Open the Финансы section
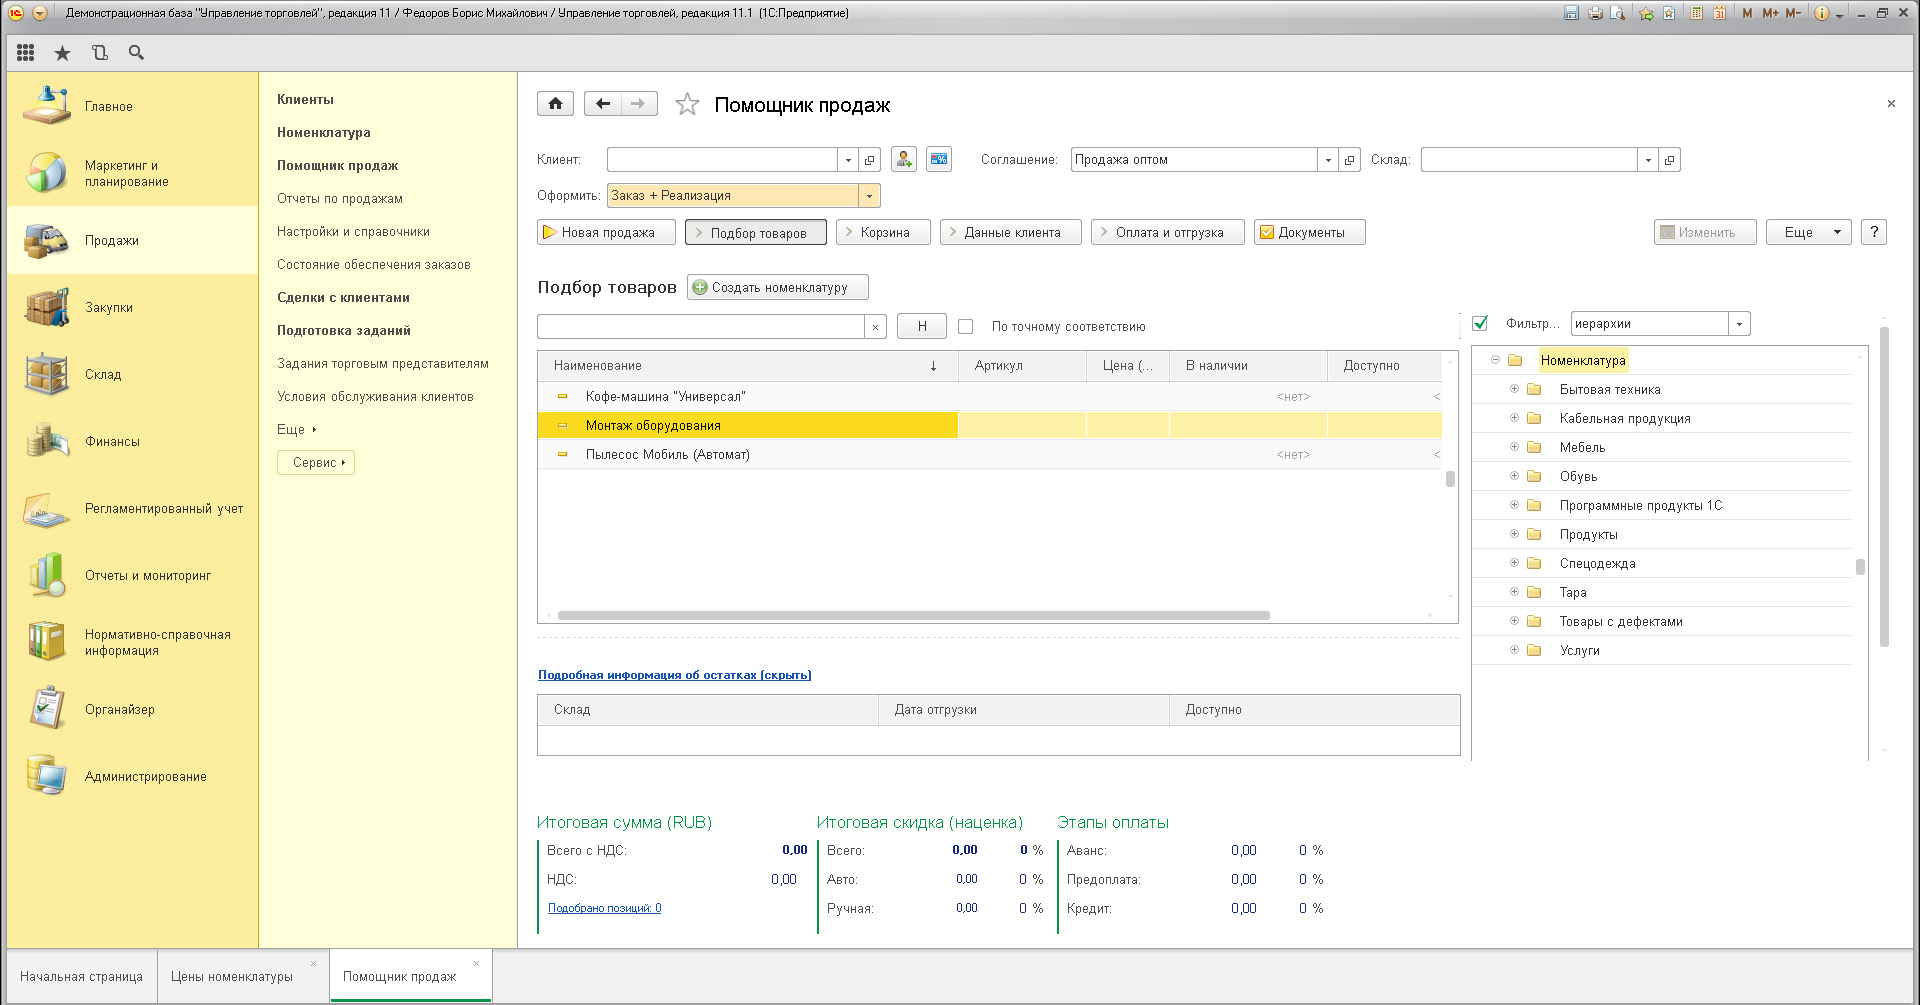Viewport: 1920px width, 1005px height. pyautogui.click(x=132, y=441)
